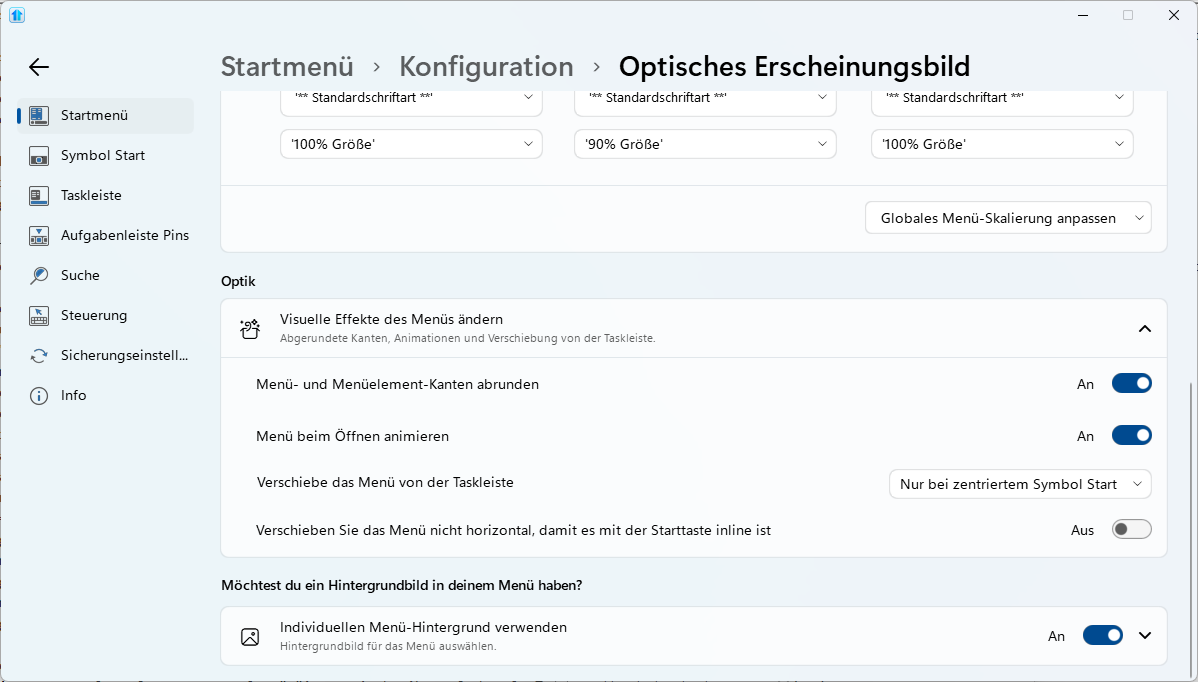This screenshot has height=682, width=1198.
Task: Disable Menü- und Menüelement-Kanten abrunden toggle
Action: click(1131, 384)
